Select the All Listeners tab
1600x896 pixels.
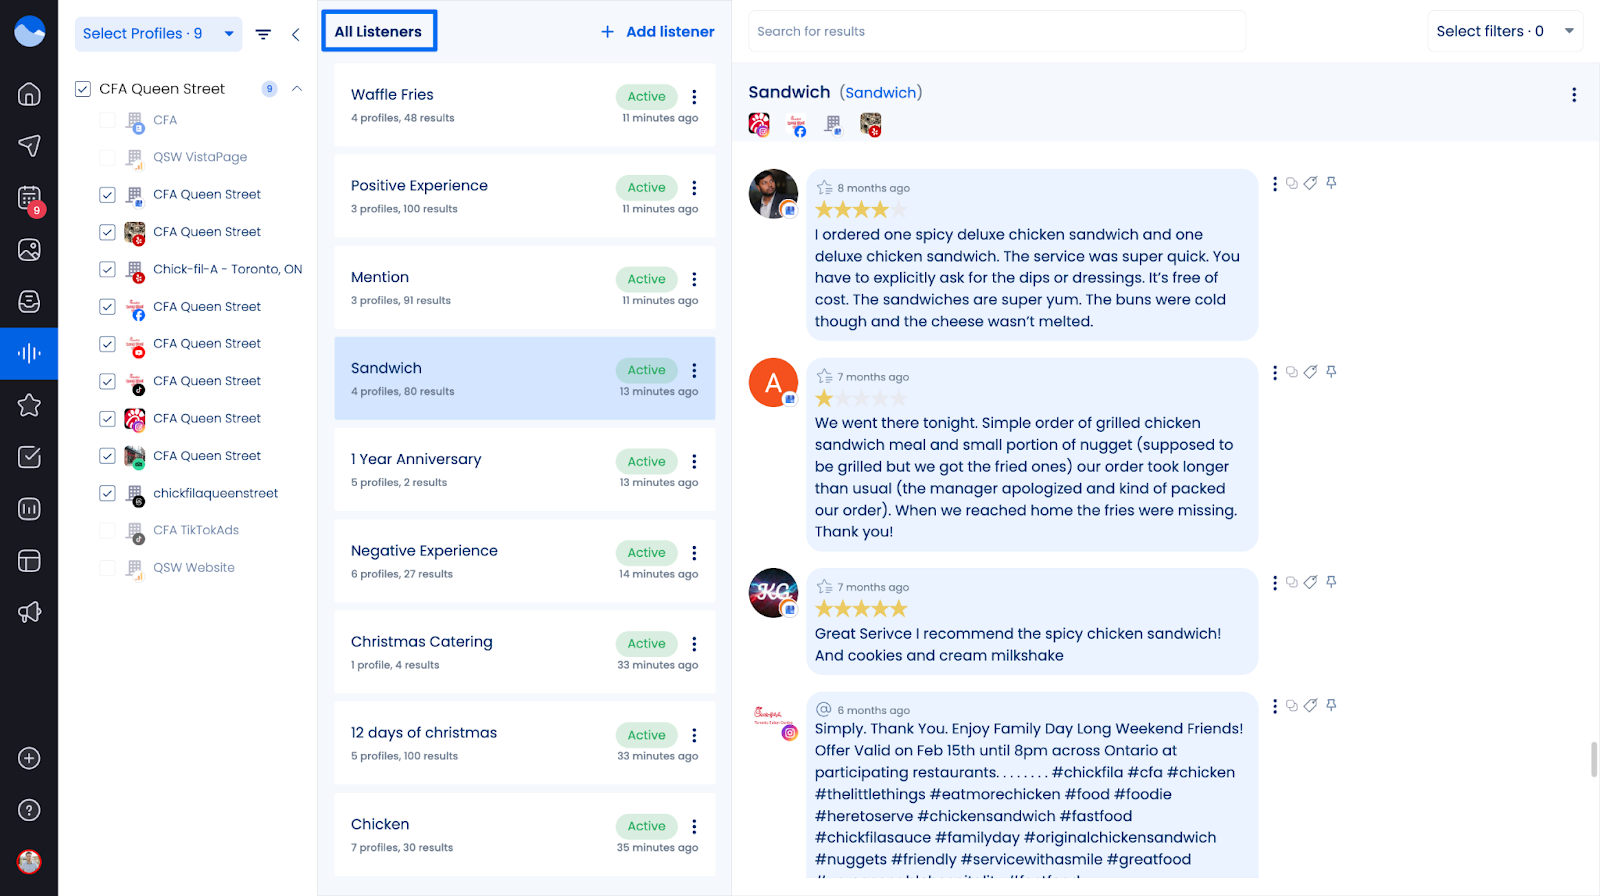pyautogui.click(x=379, y=31)
